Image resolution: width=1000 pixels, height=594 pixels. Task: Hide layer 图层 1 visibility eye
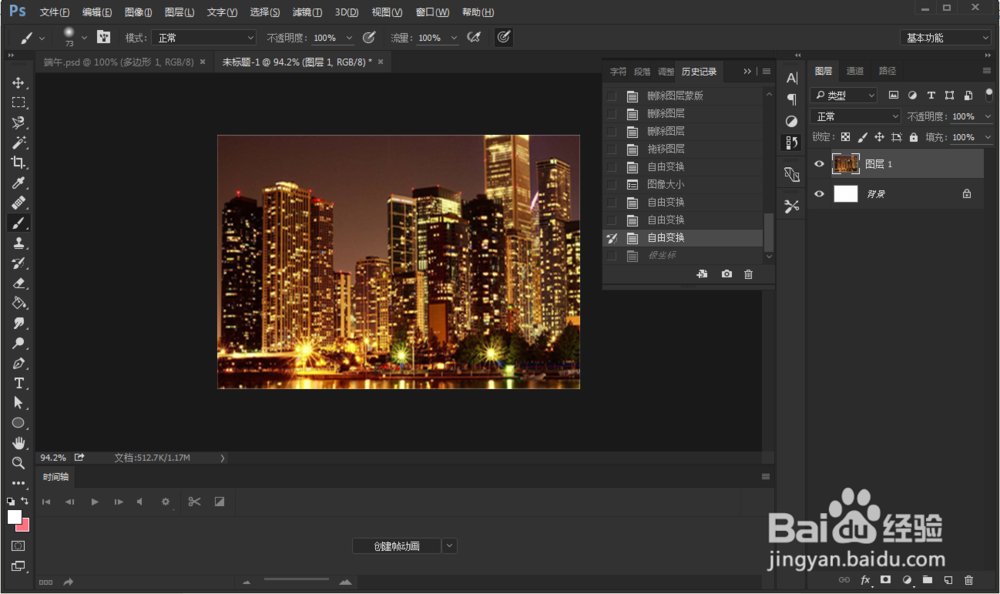820,164
